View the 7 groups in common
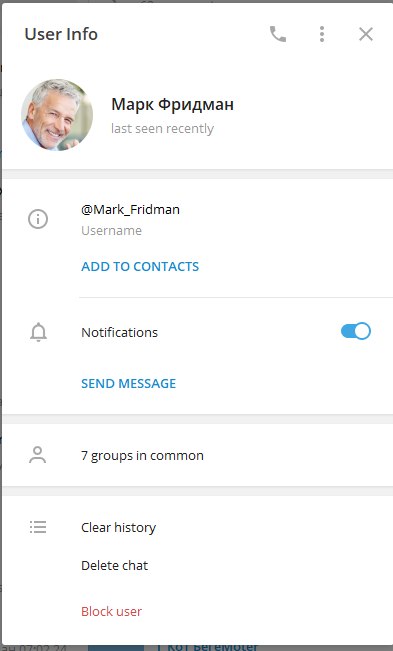This screenshot has width=393, height=651. coord(142,455)
